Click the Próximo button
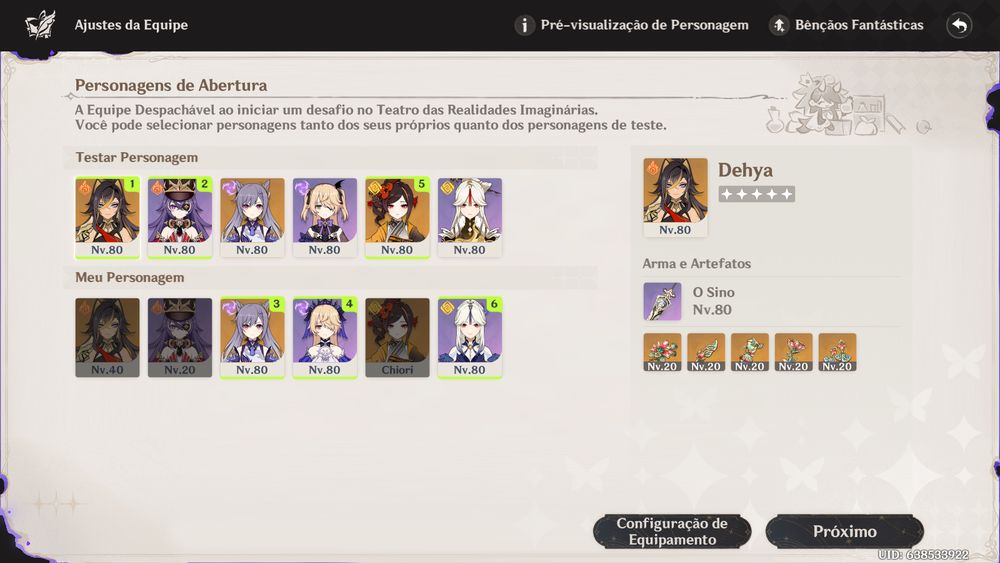Image resolution: width=1000 pixels, height=563 pixels. pyautogui.click(x=844, y=531)
